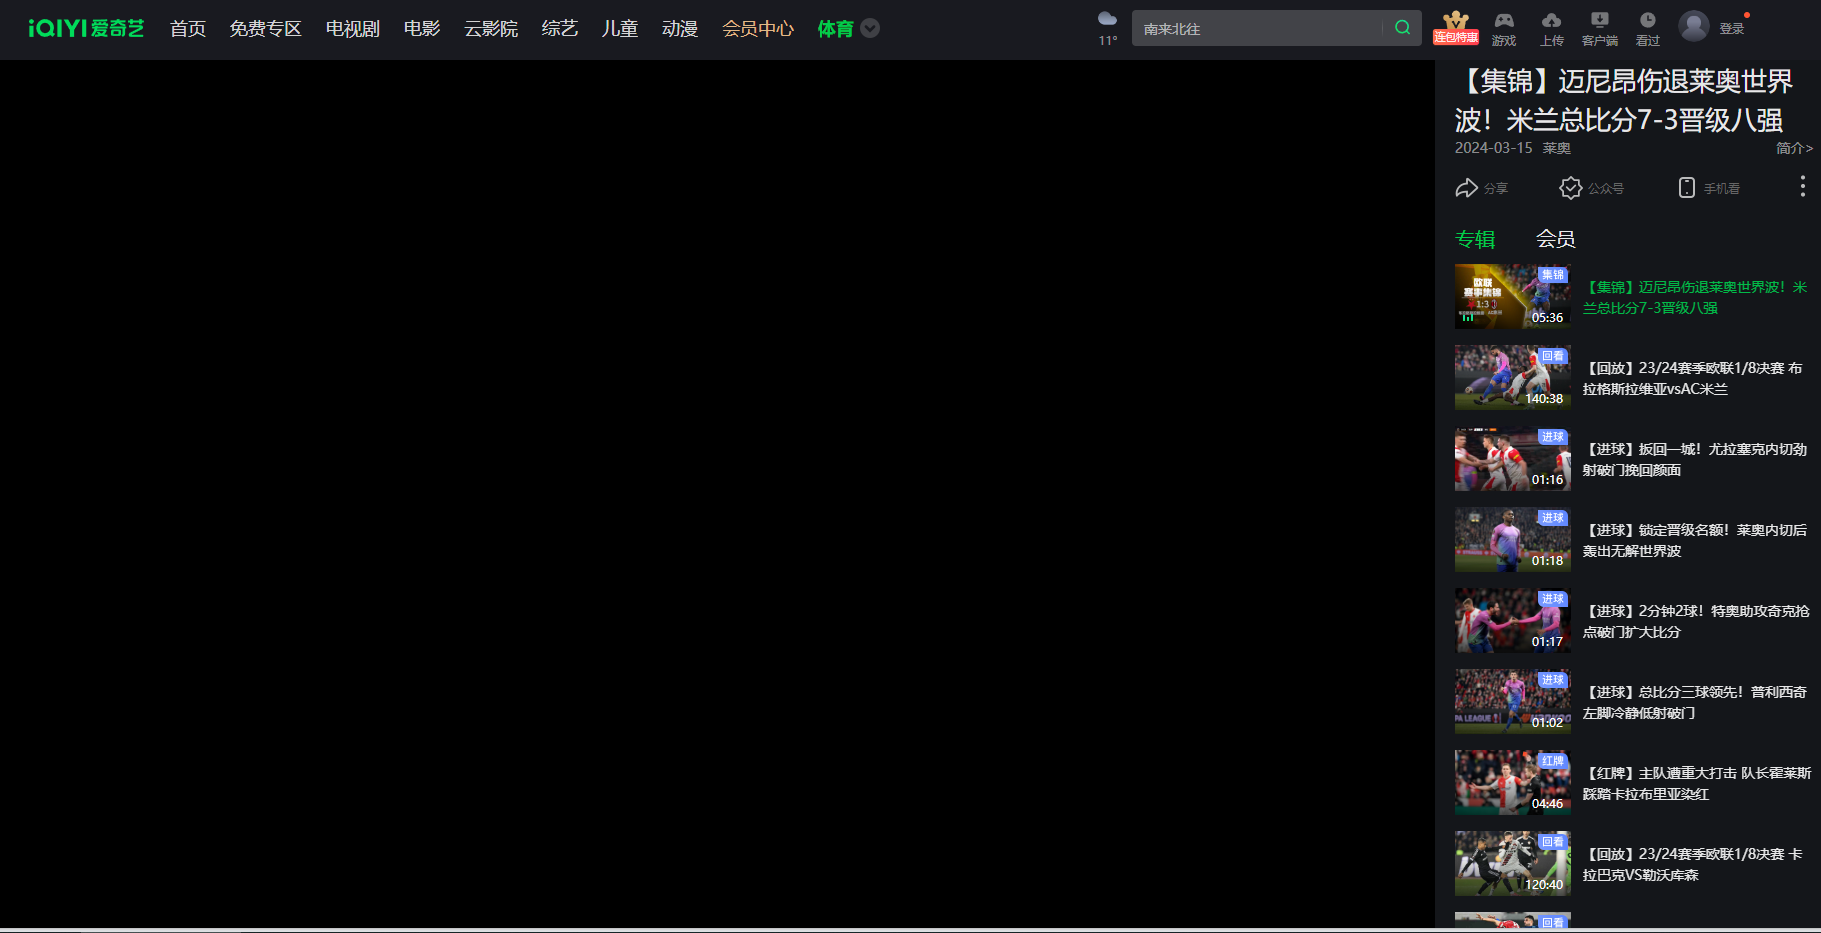Click the 登录 login link
The height and width of the screenshot is (933, 1821).
[1732, 27]
